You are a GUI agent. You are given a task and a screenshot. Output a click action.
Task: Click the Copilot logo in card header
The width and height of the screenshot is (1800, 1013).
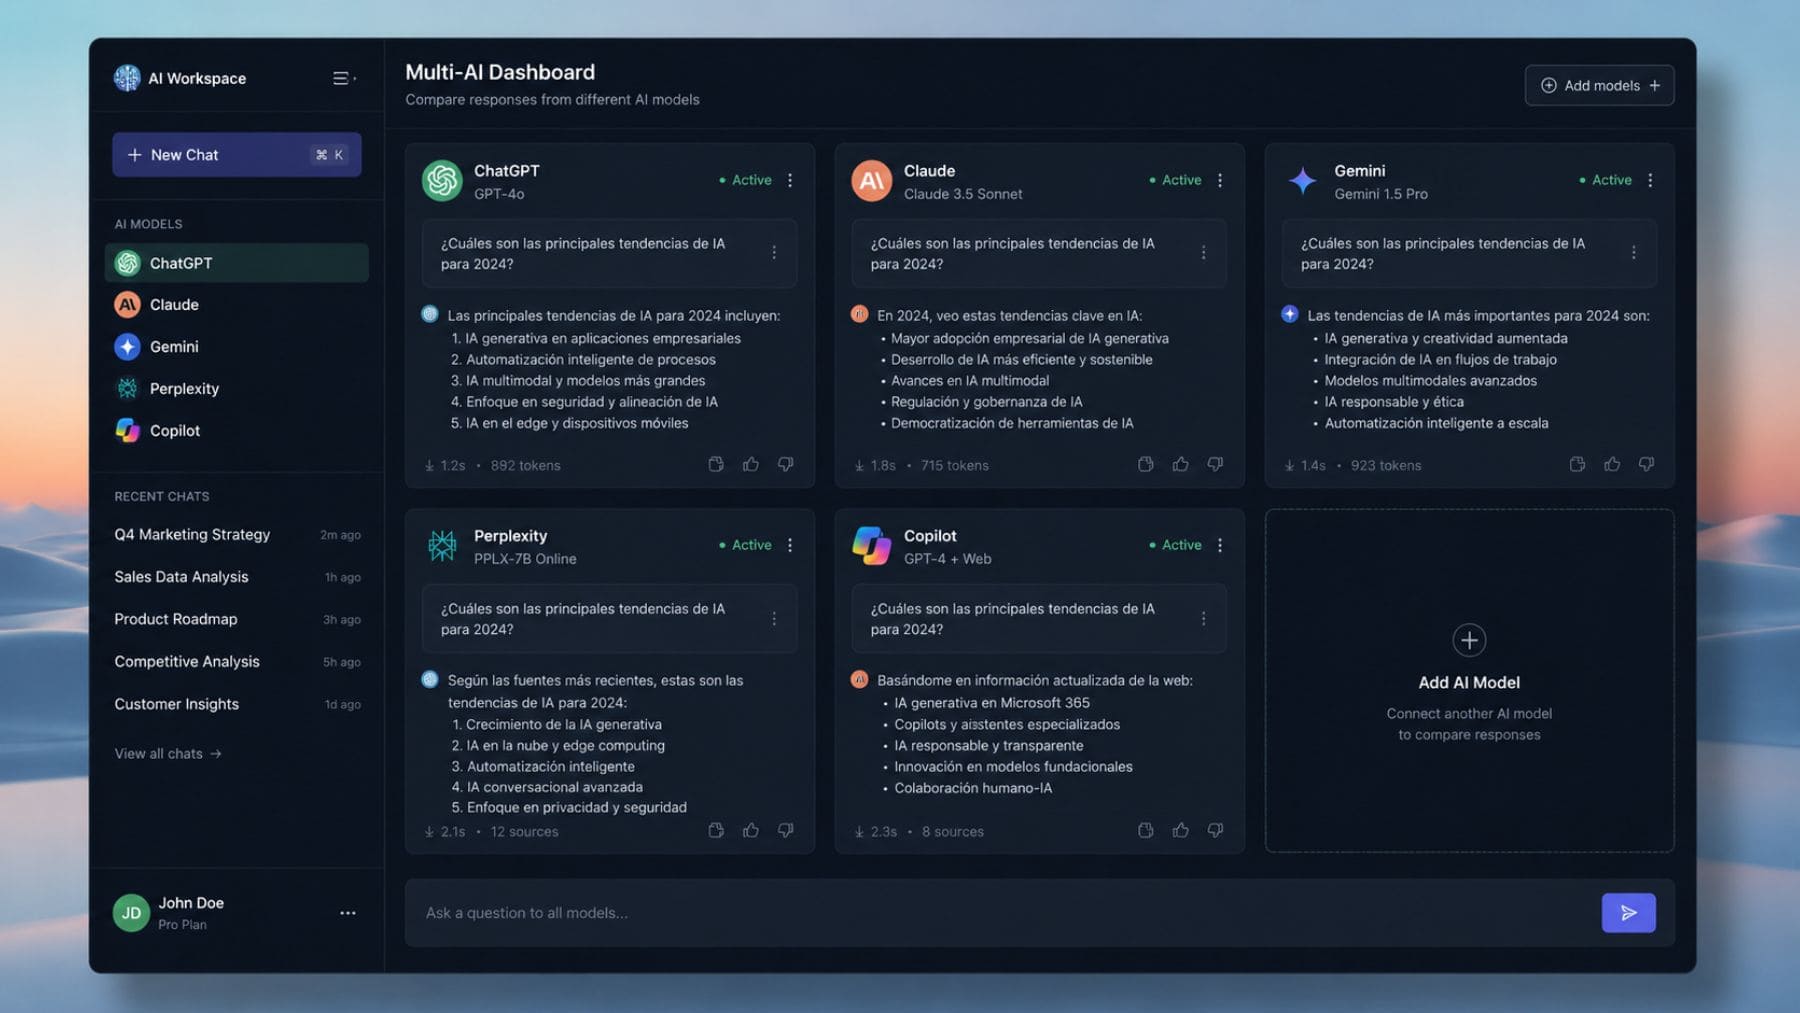871,546
